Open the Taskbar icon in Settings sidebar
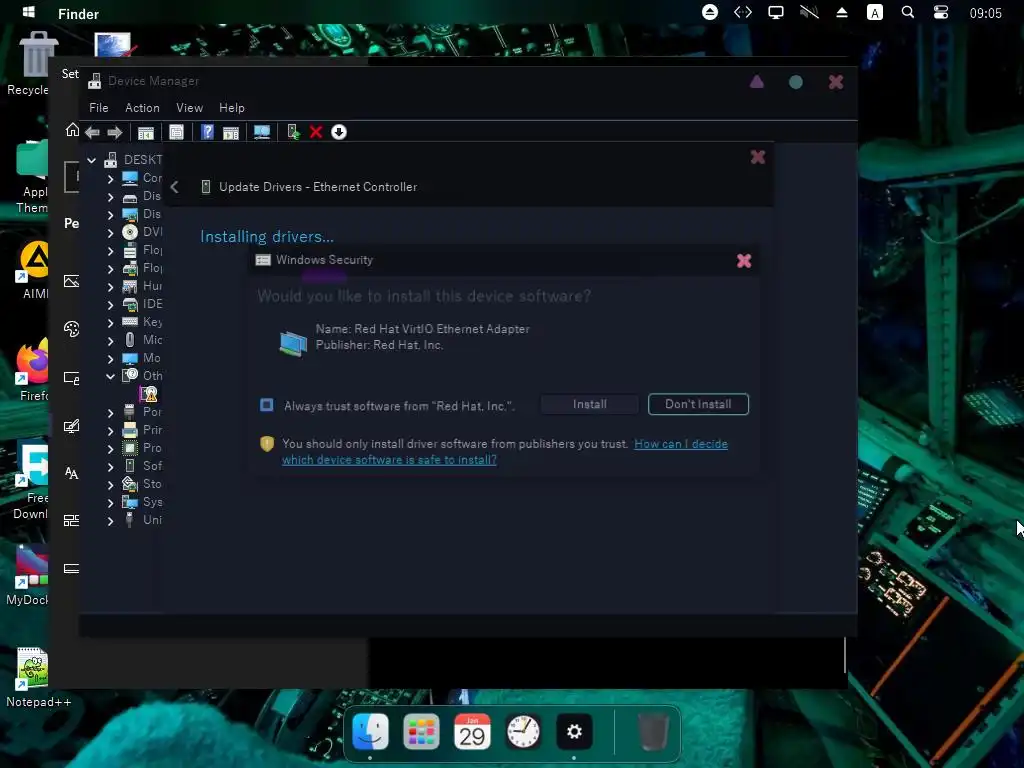The width and height of the screenshot is (1024, 768). click(x=71, y=568)
